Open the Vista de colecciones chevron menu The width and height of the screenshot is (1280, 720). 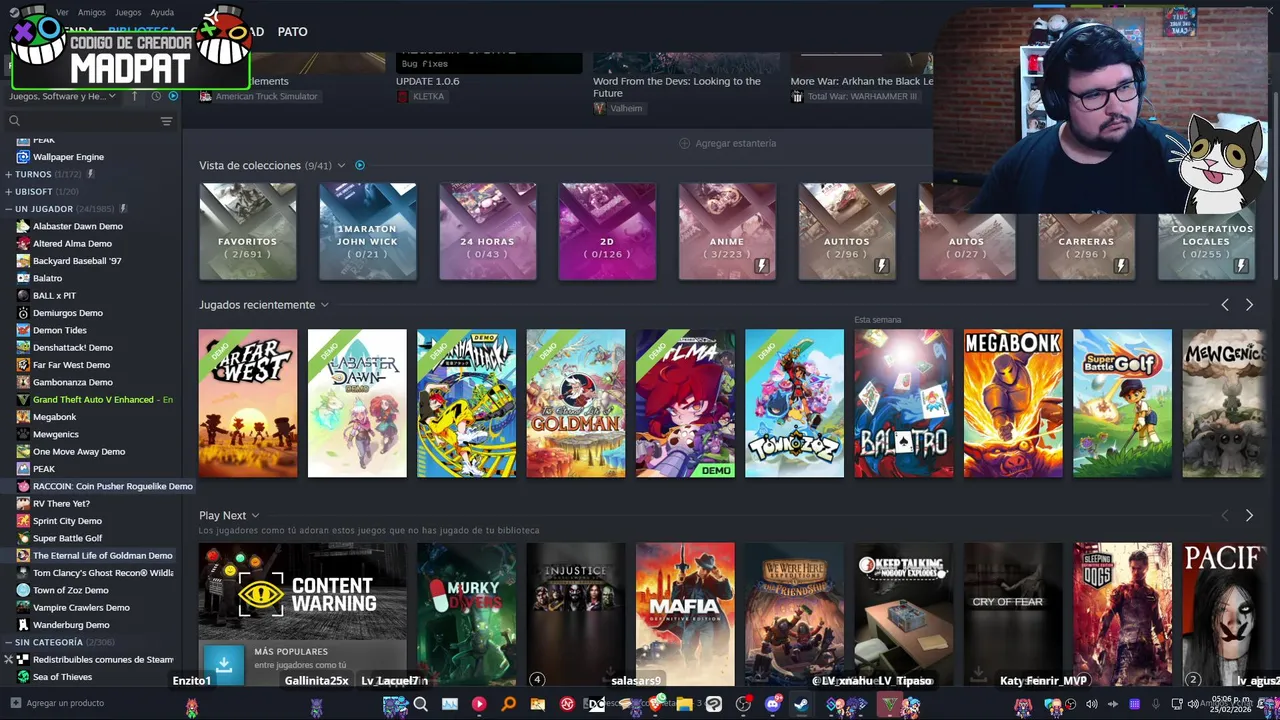(x=342, y=165)
